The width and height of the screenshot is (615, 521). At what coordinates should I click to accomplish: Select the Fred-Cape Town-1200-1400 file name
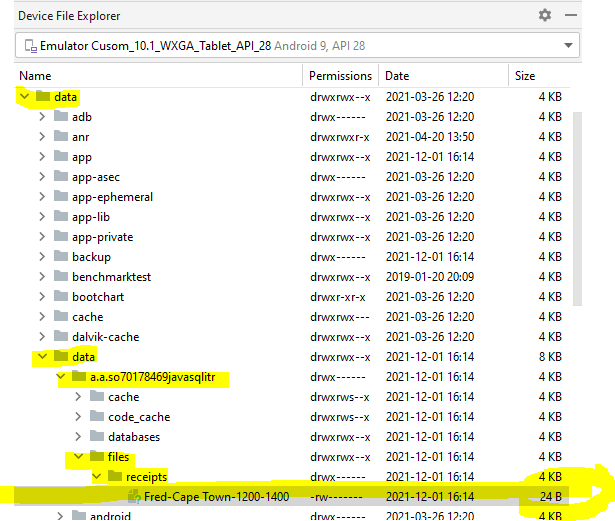(x=217, y=497)
